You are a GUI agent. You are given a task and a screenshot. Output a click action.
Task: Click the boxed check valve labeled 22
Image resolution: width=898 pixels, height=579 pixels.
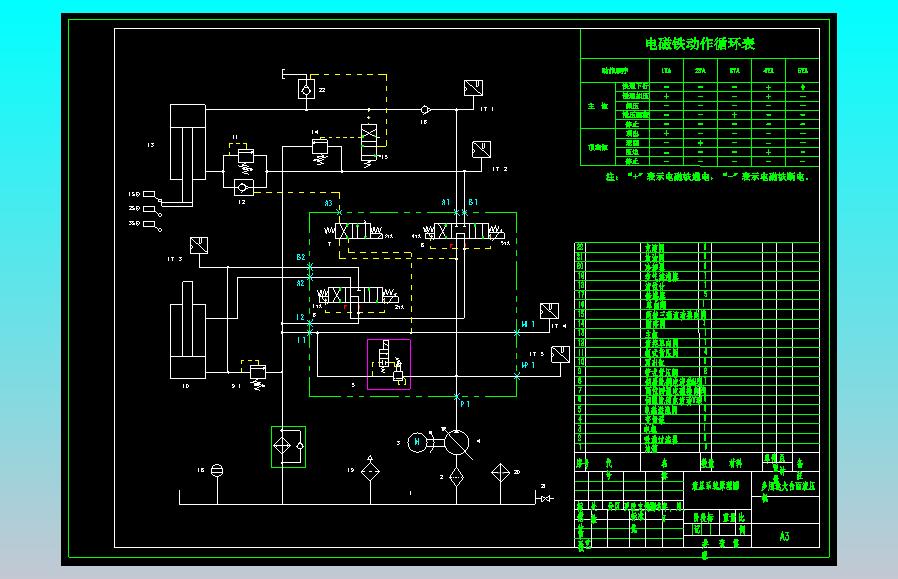pos(306,89)
